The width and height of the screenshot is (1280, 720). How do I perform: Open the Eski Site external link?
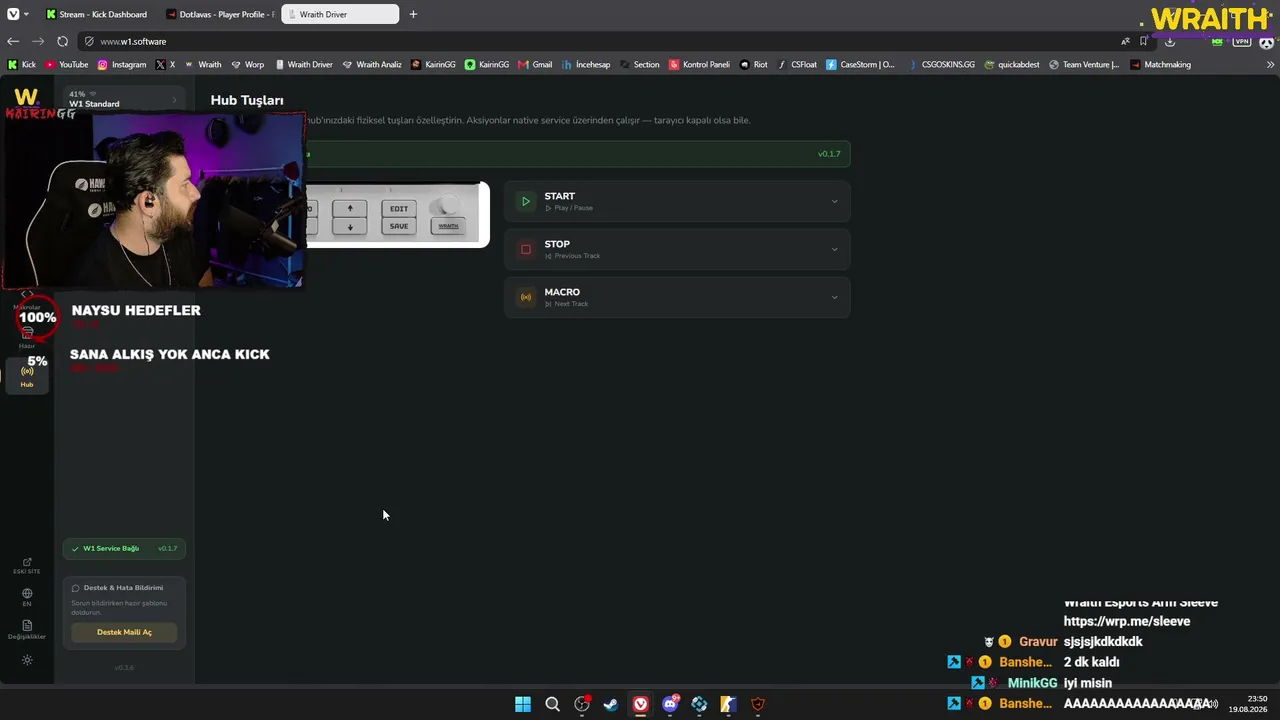(27, 566)
